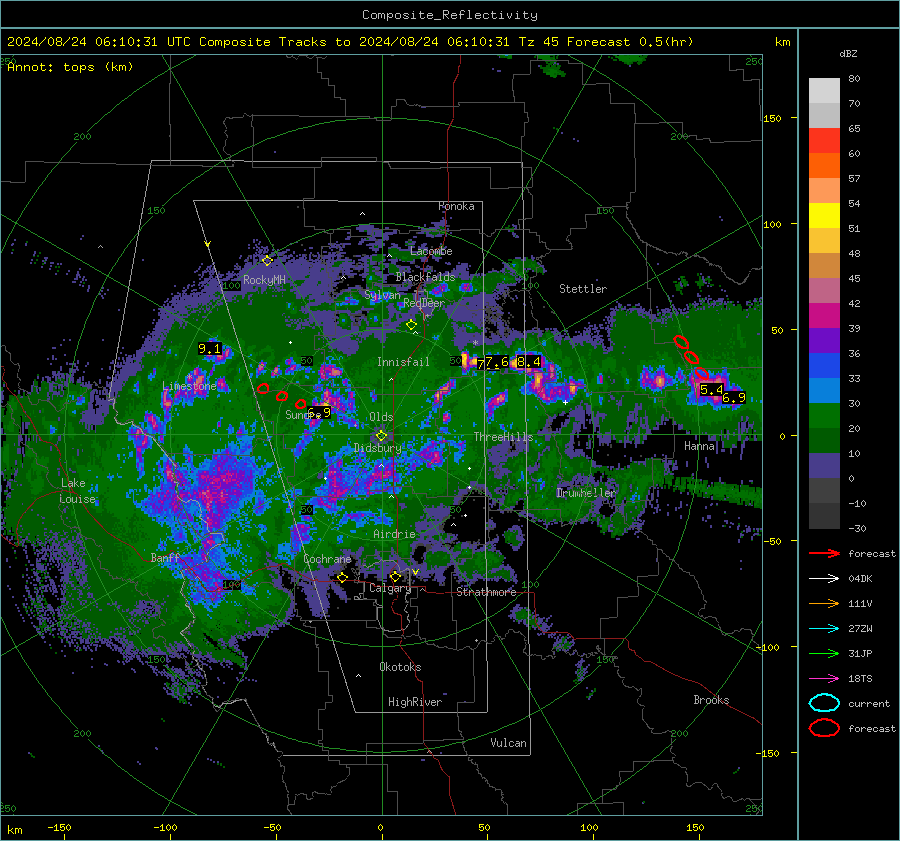Click the cyan current ellipse legend icon
Viewport: 900px width, 841px height.
click(x=824, y=703)
